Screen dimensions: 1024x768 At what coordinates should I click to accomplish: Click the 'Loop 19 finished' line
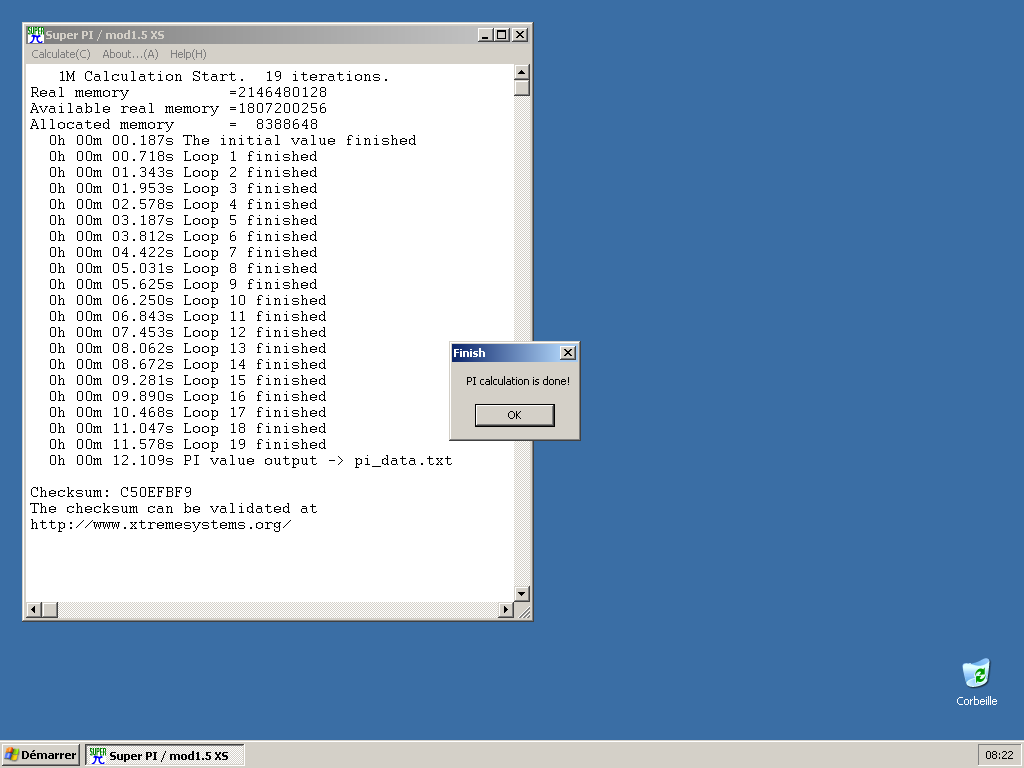(187, 445)
